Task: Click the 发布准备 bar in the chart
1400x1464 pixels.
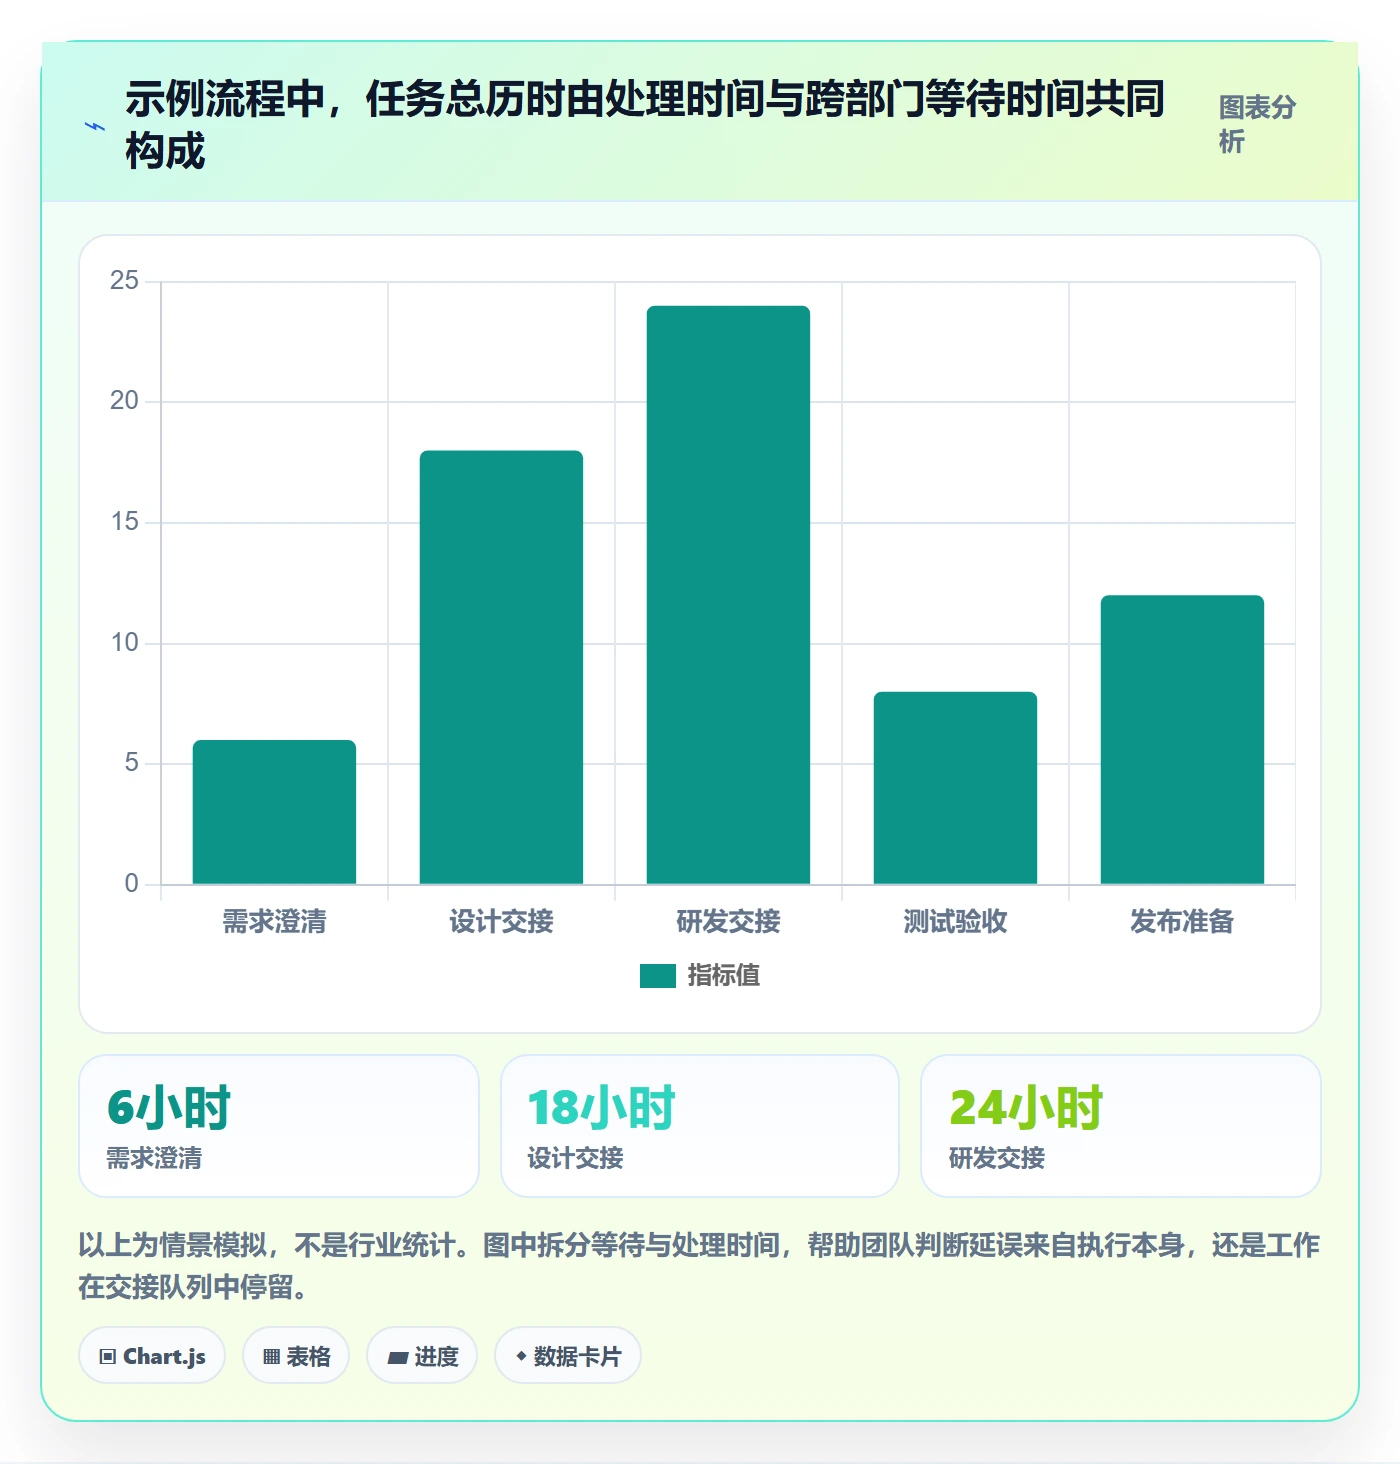Action: [x=1182, y=740]
